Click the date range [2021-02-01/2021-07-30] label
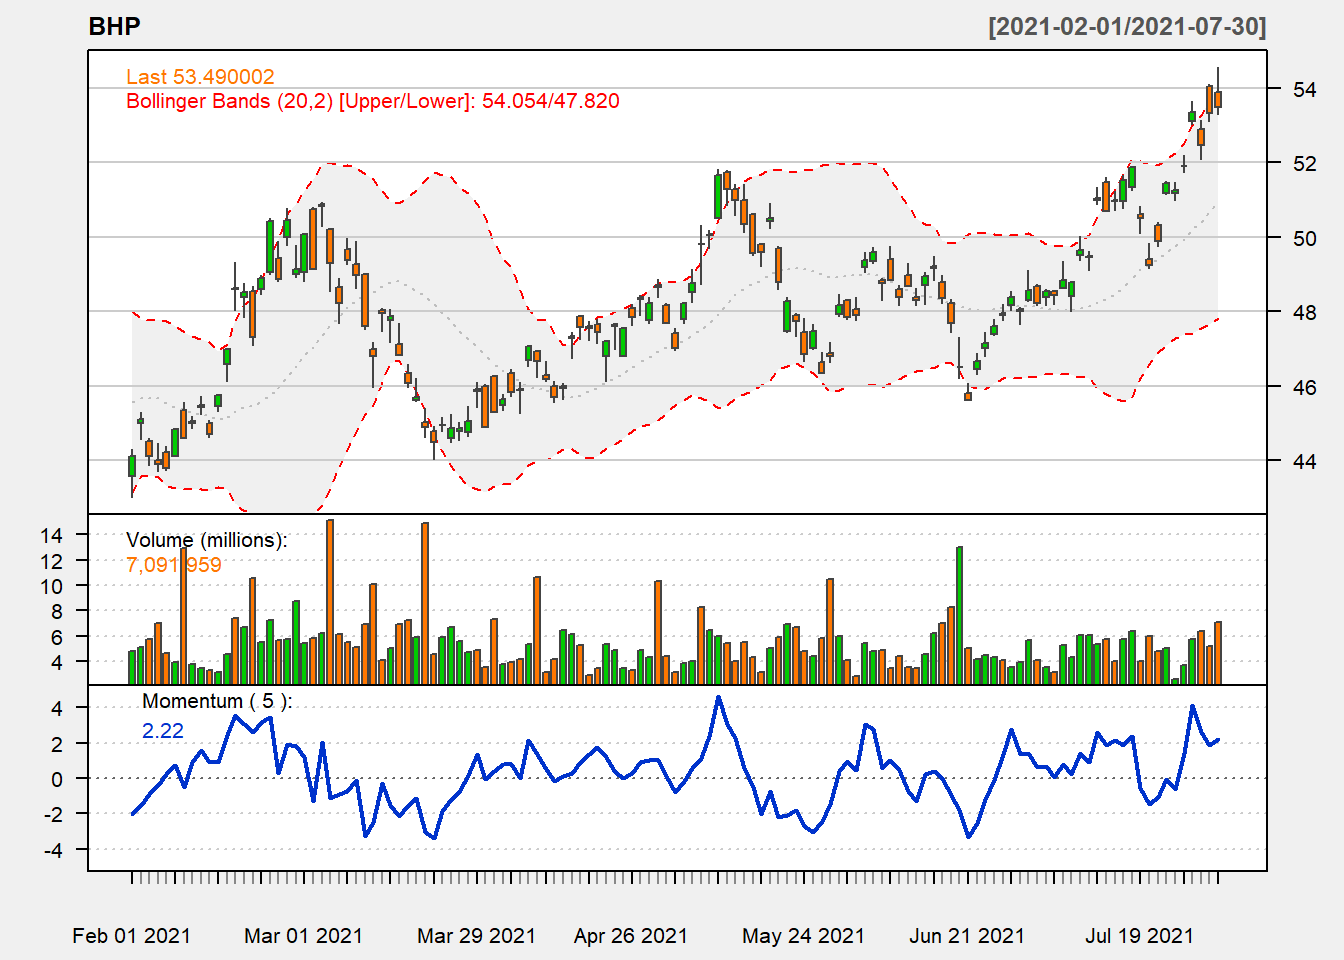The height and width of the screenshot is (960, 1344). pos(1127,27)
